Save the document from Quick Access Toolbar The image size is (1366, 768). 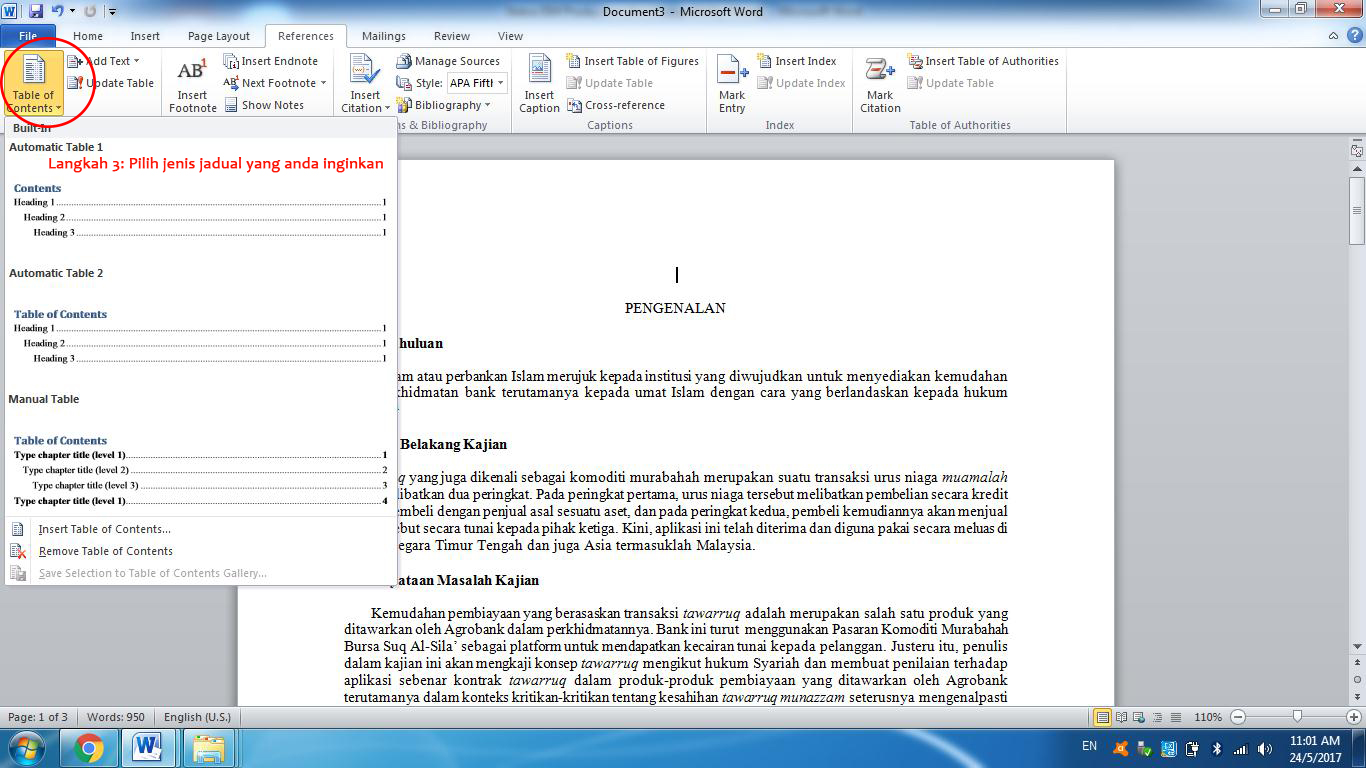pyautogui.click(x=36, y=11)
